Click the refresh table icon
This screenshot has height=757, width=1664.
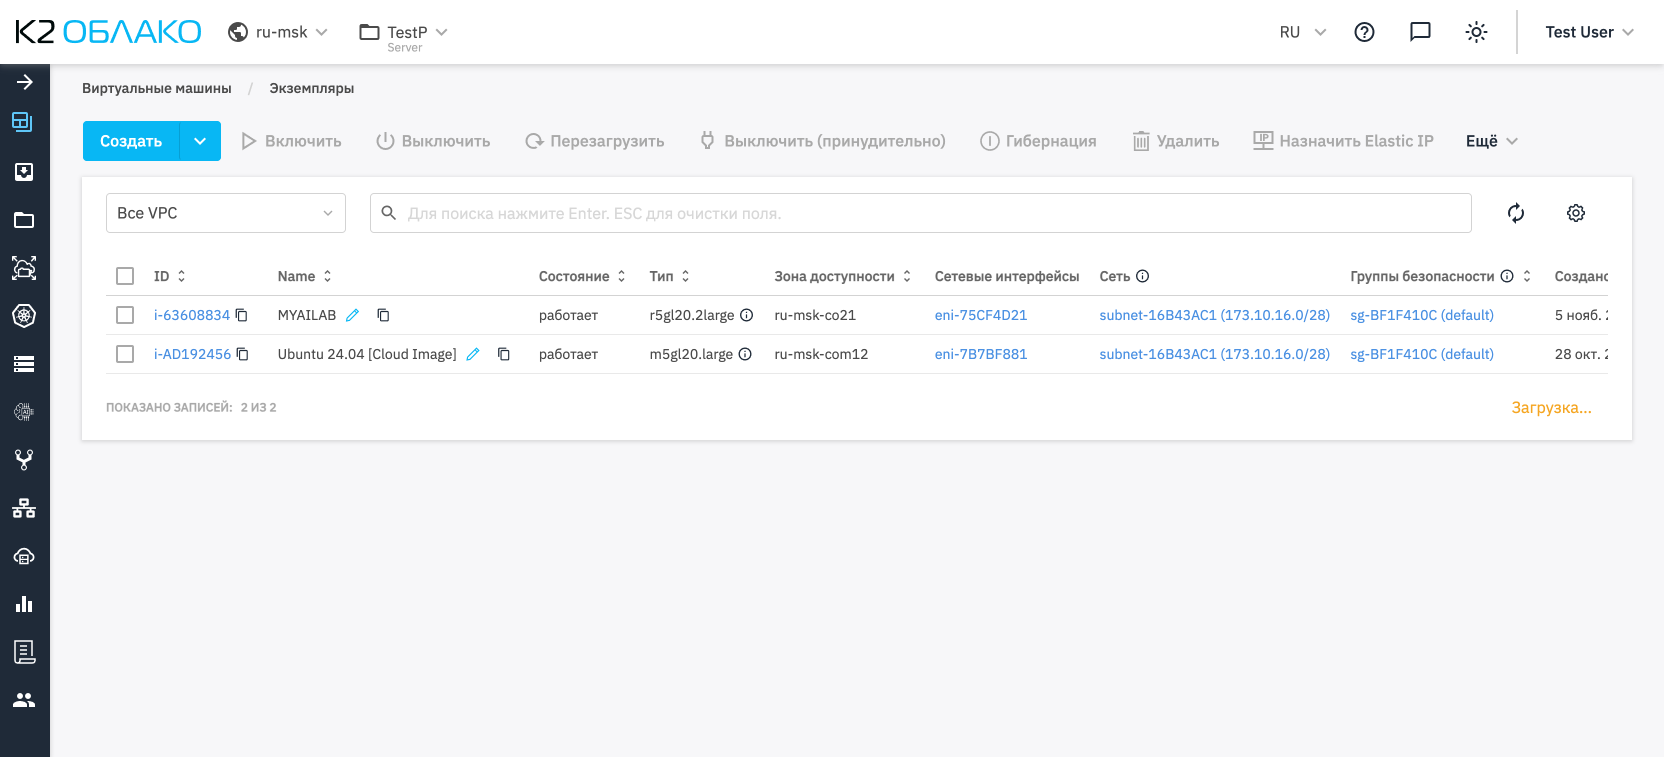pos(1515,213)
